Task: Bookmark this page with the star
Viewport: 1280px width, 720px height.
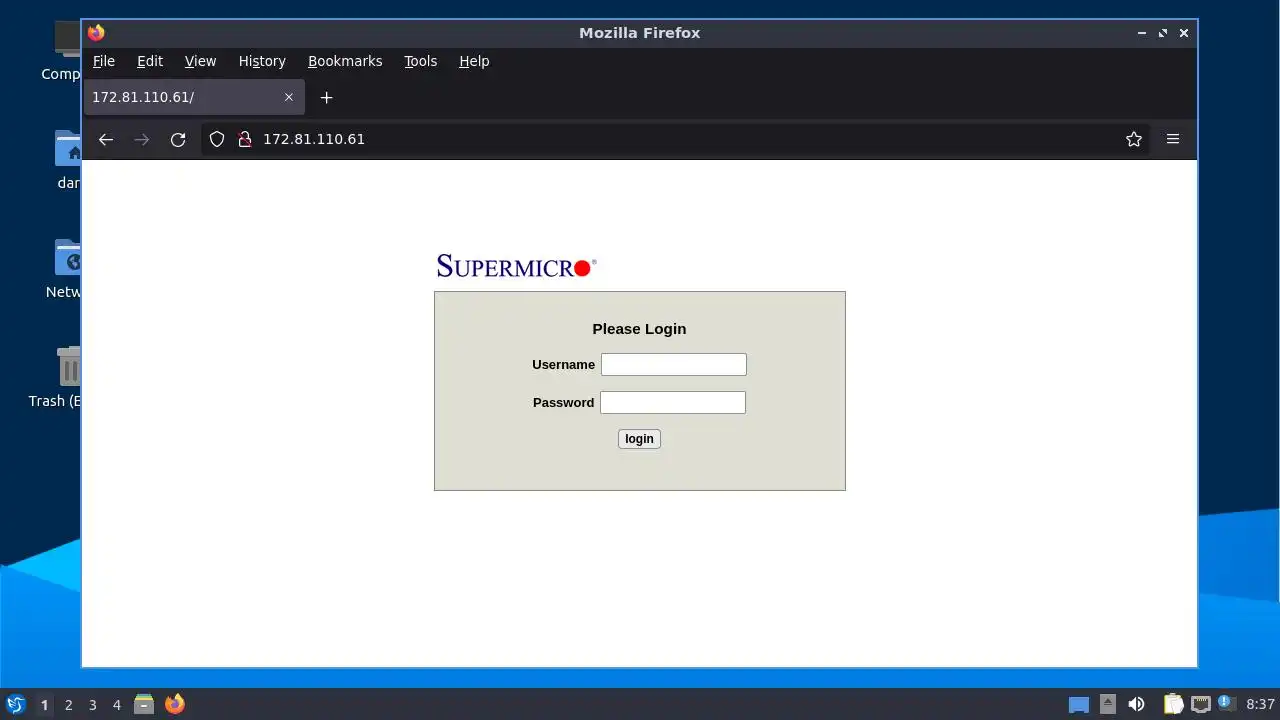Action: coord(1134,140)
